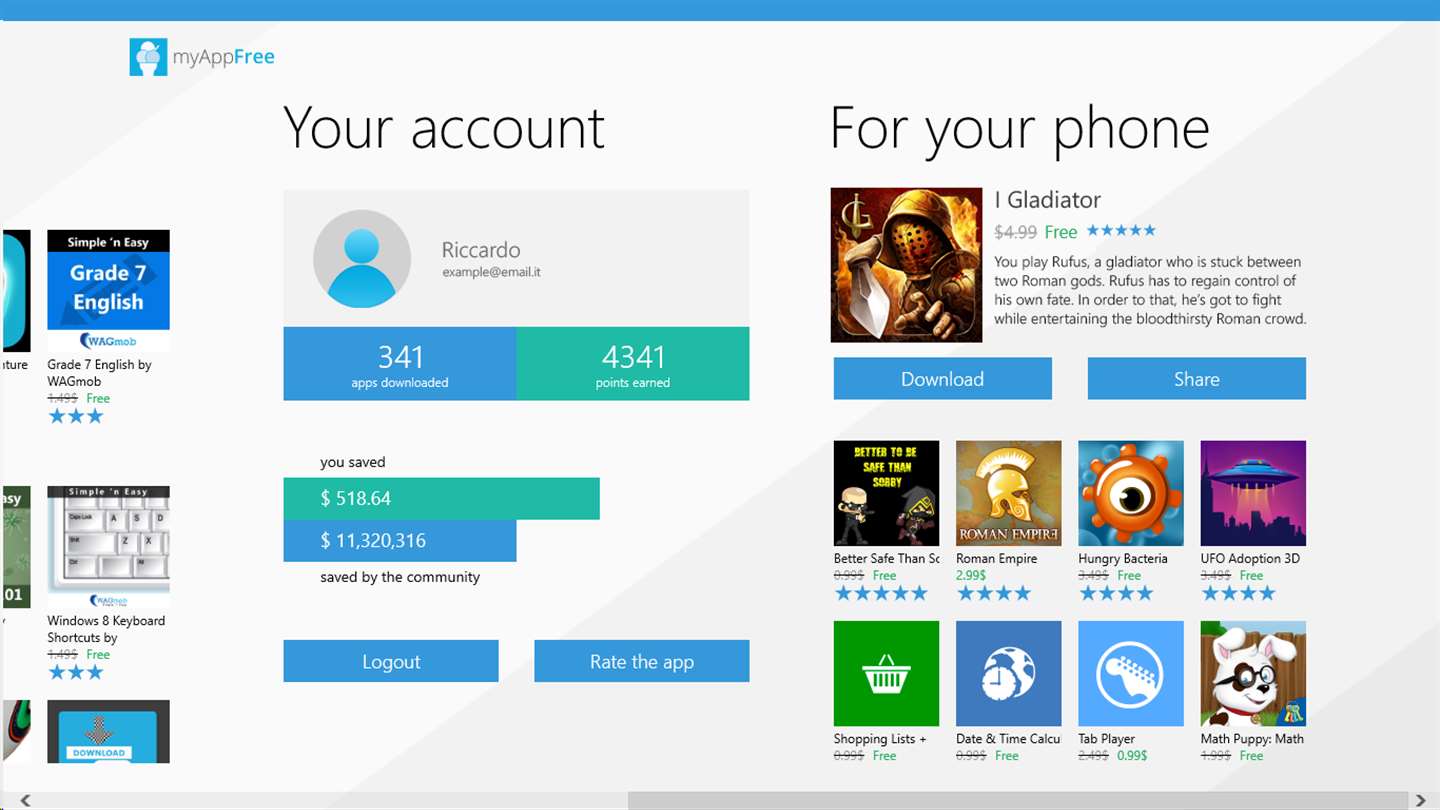Open the Grade 7 English app tile
This screenshot has height=810, width=1440.
coord(108,290)
